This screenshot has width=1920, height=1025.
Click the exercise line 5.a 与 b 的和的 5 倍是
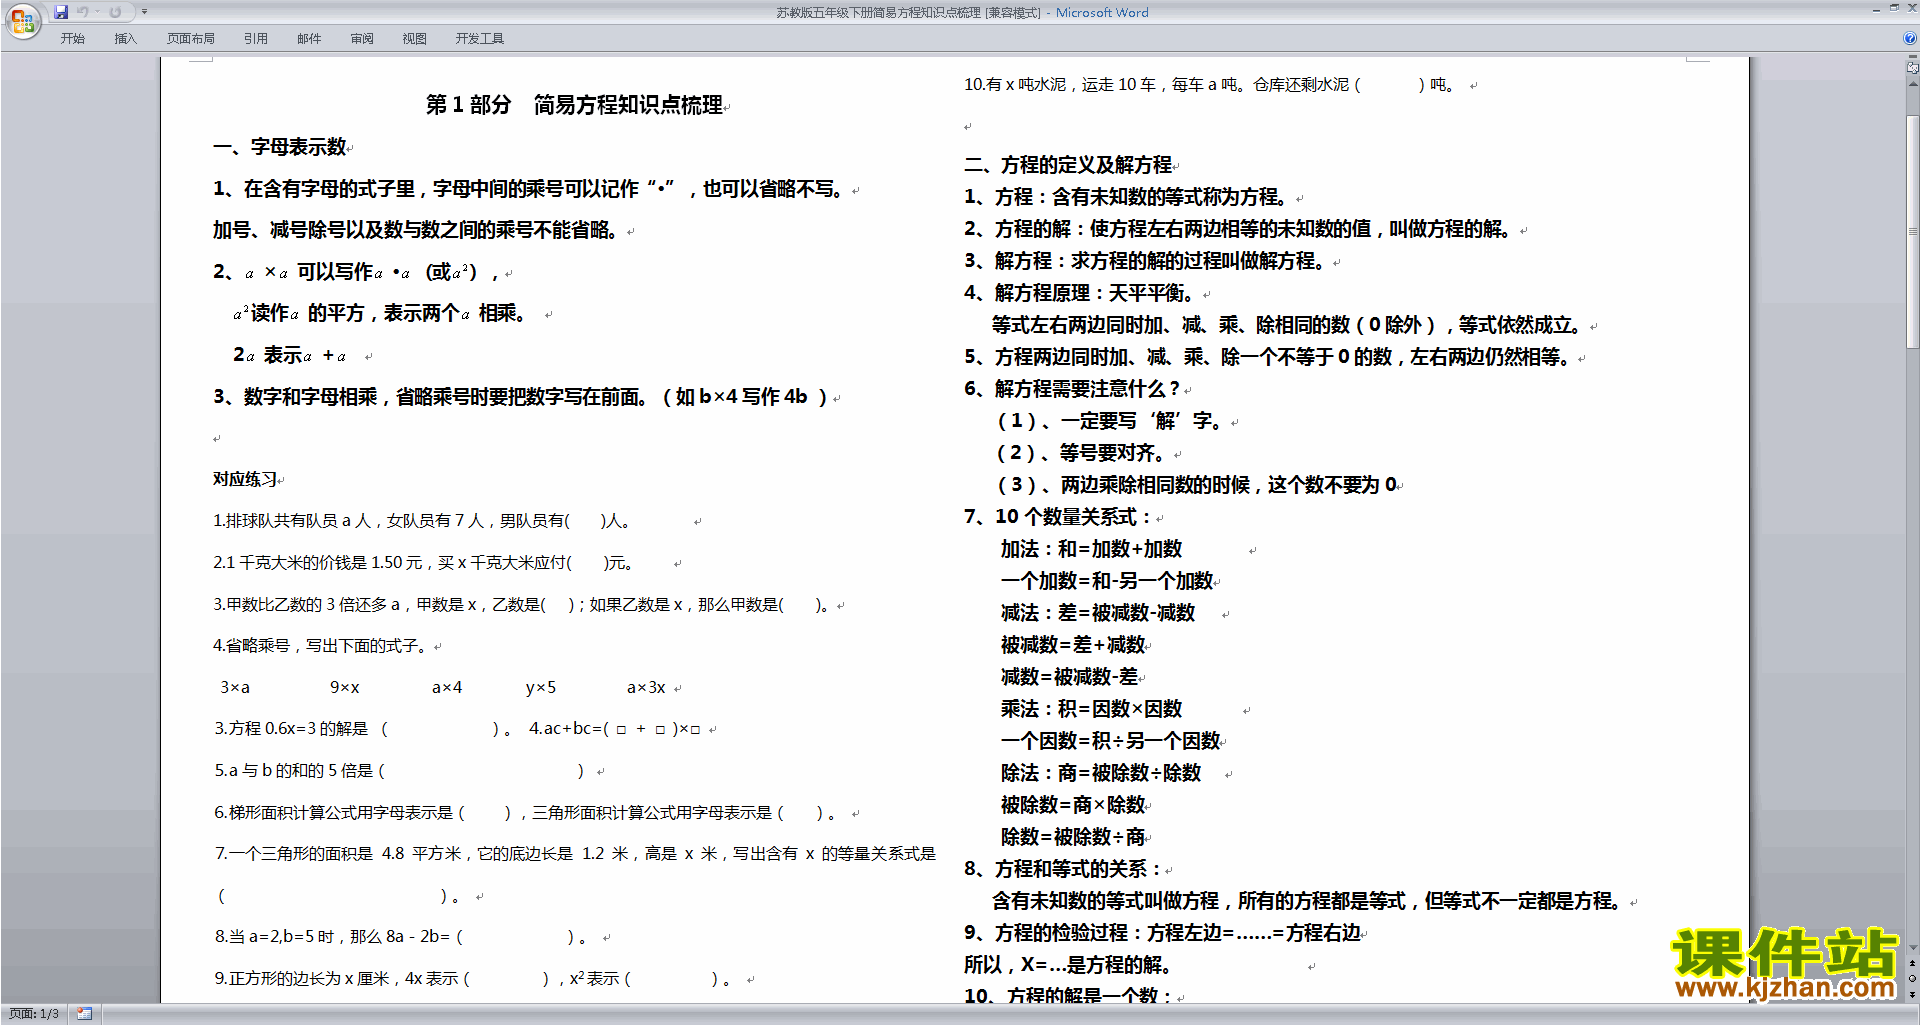pos(399,771)
